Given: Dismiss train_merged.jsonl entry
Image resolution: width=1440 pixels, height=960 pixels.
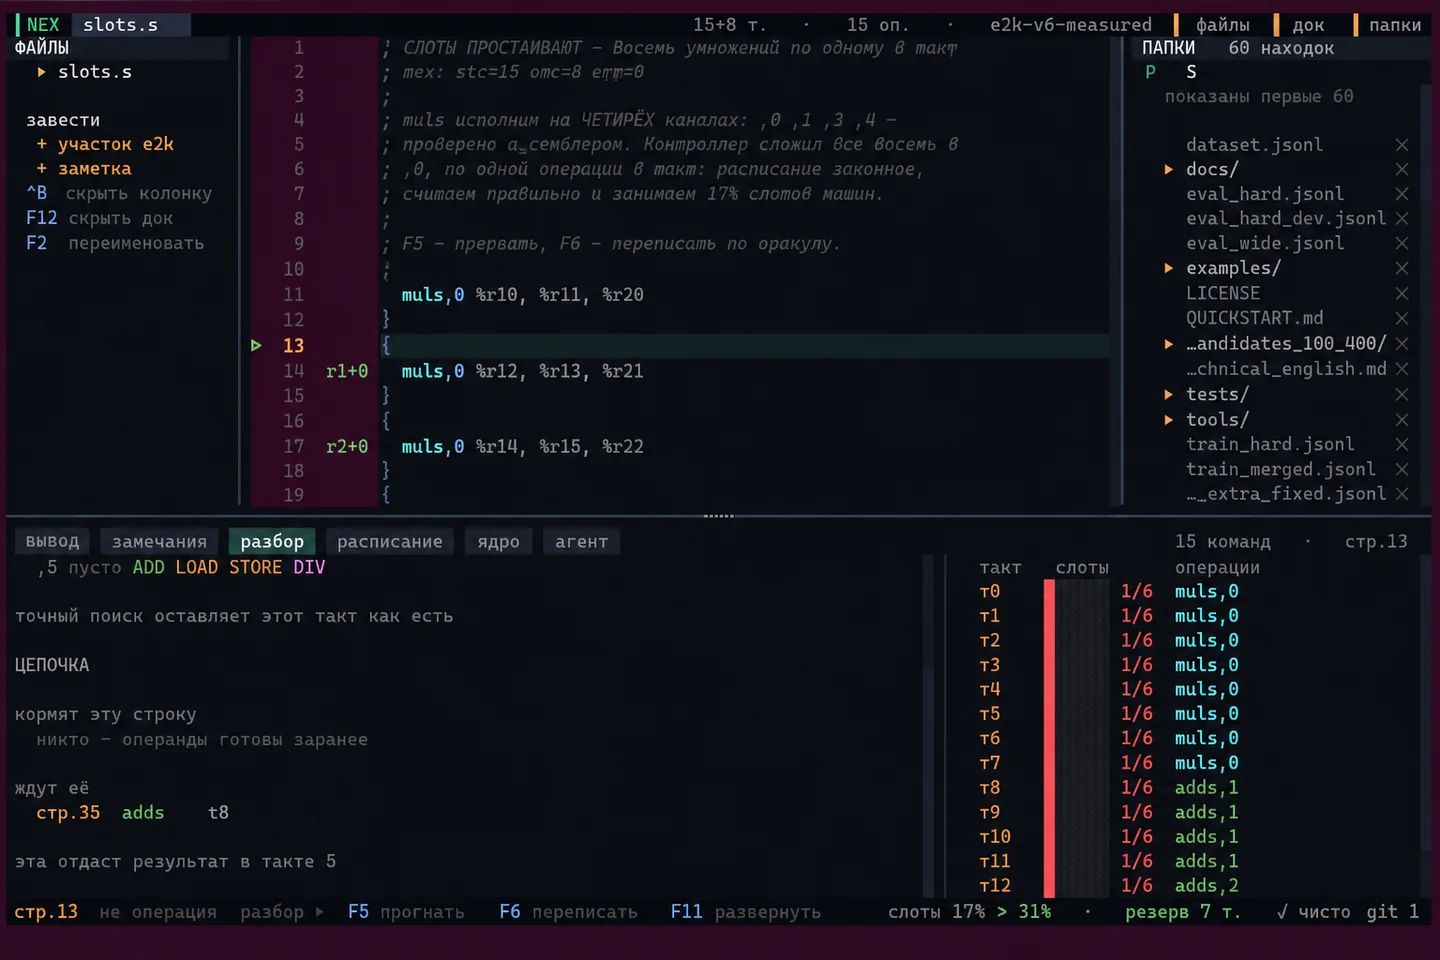Looking at the screenshot, I should pyautogui.click(x=1402, y=469).
